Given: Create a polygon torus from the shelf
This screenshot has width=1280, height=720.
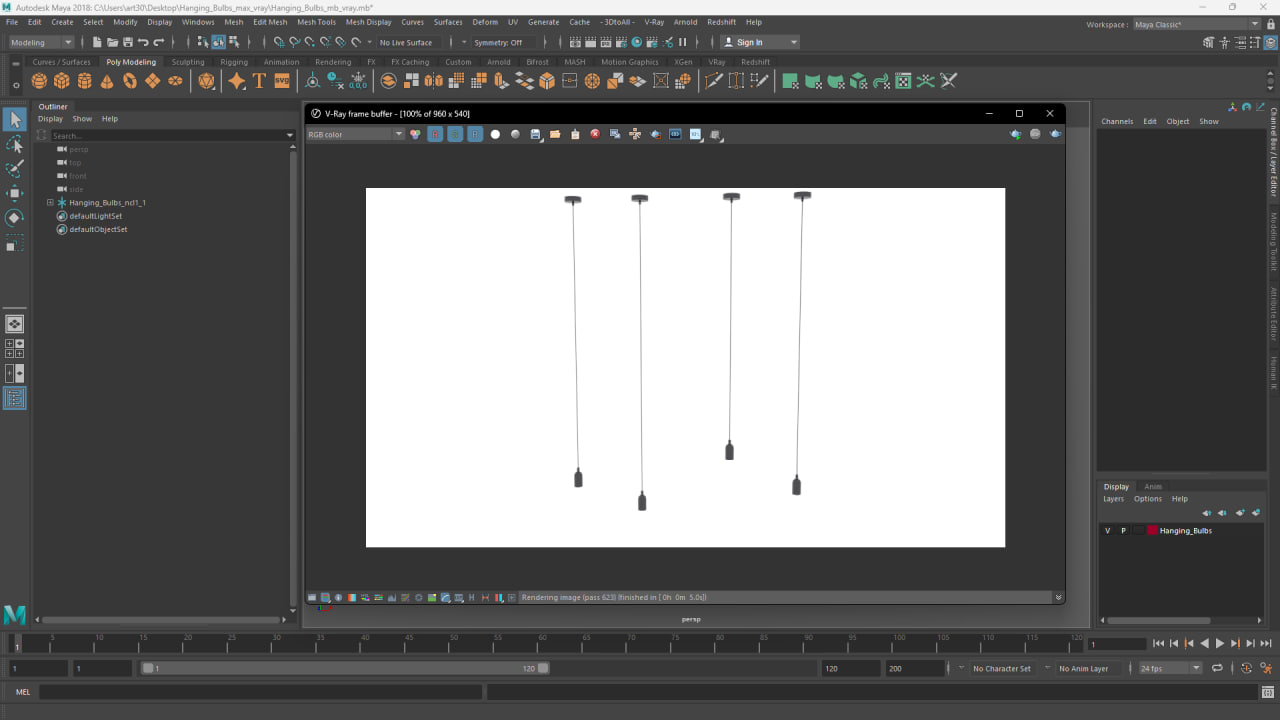Looking at the screenshot, I should 130,81.
